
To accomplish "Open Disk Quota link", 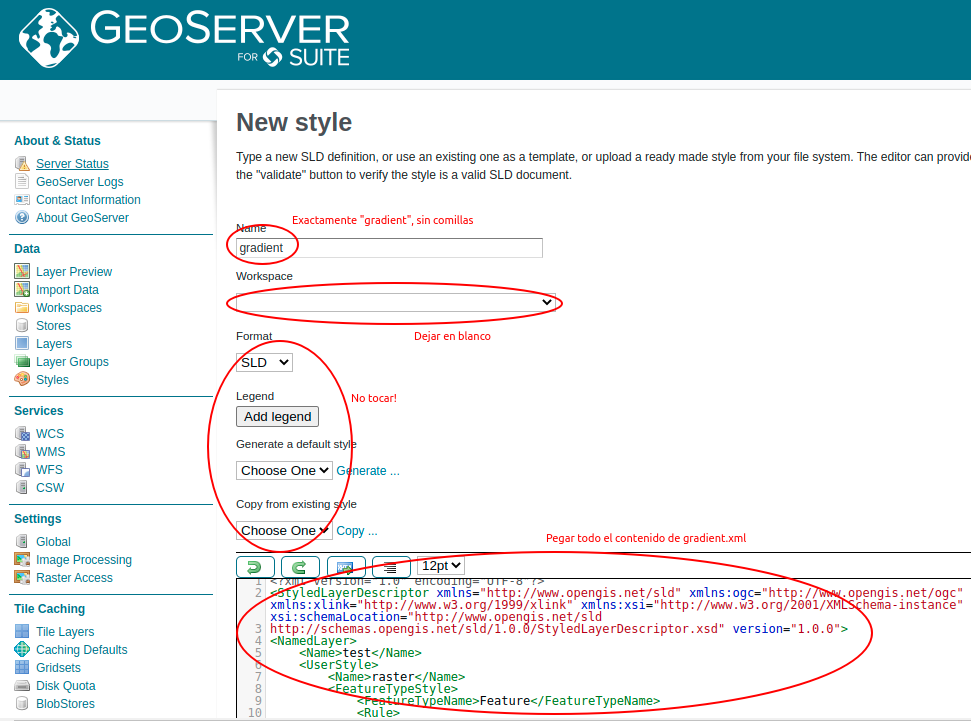I will pyautogui.click(x=66, y=685).
